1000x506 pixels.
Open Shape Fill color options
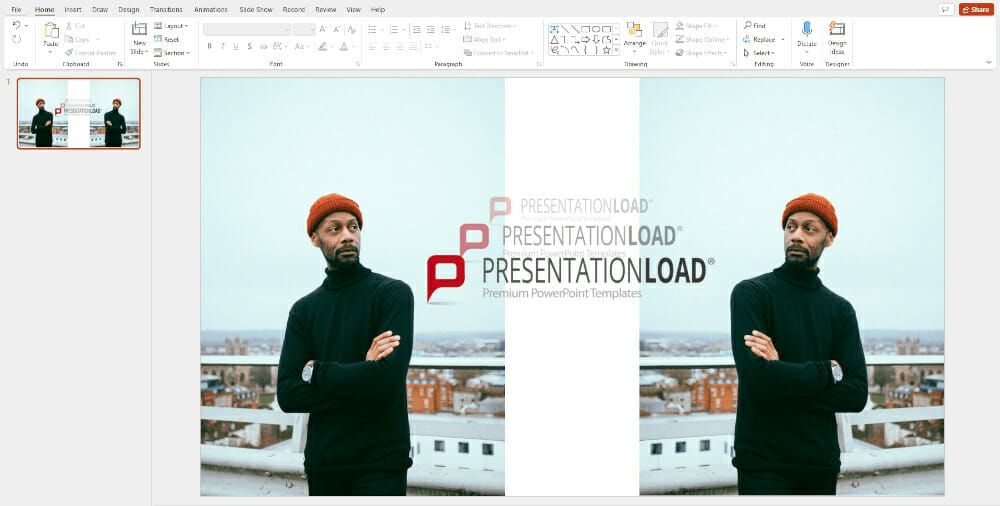click(694, 26)
